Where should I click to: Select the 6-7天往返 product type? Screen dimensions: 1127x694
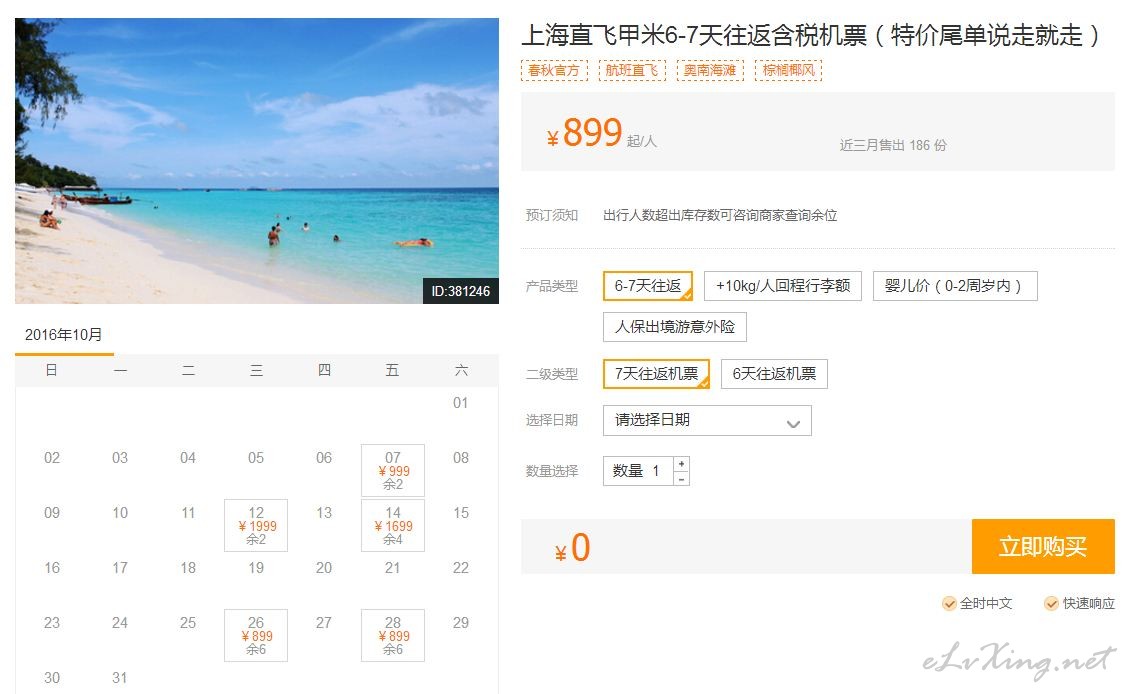click(x=648, y=286)
